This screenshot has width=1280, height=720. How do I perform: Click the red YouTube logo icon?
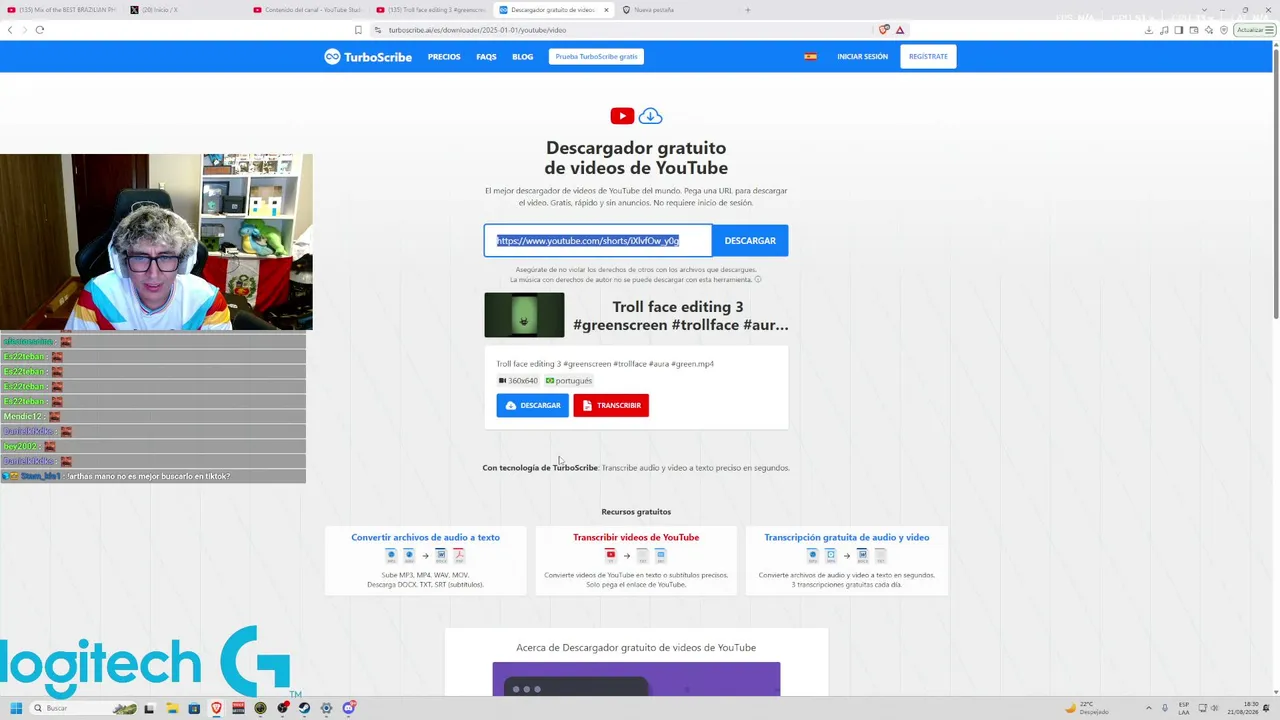pos(622,116)
